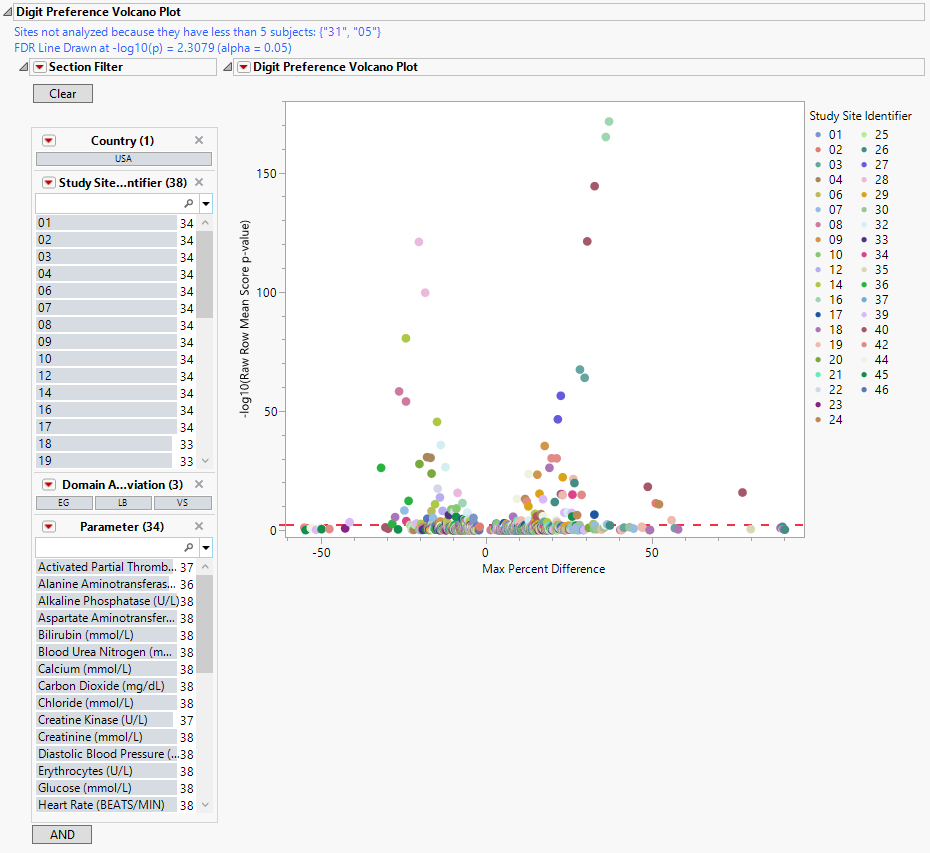930x853 pixels.
Task: Remove the Parameter filter with its X
Action: 198,527
